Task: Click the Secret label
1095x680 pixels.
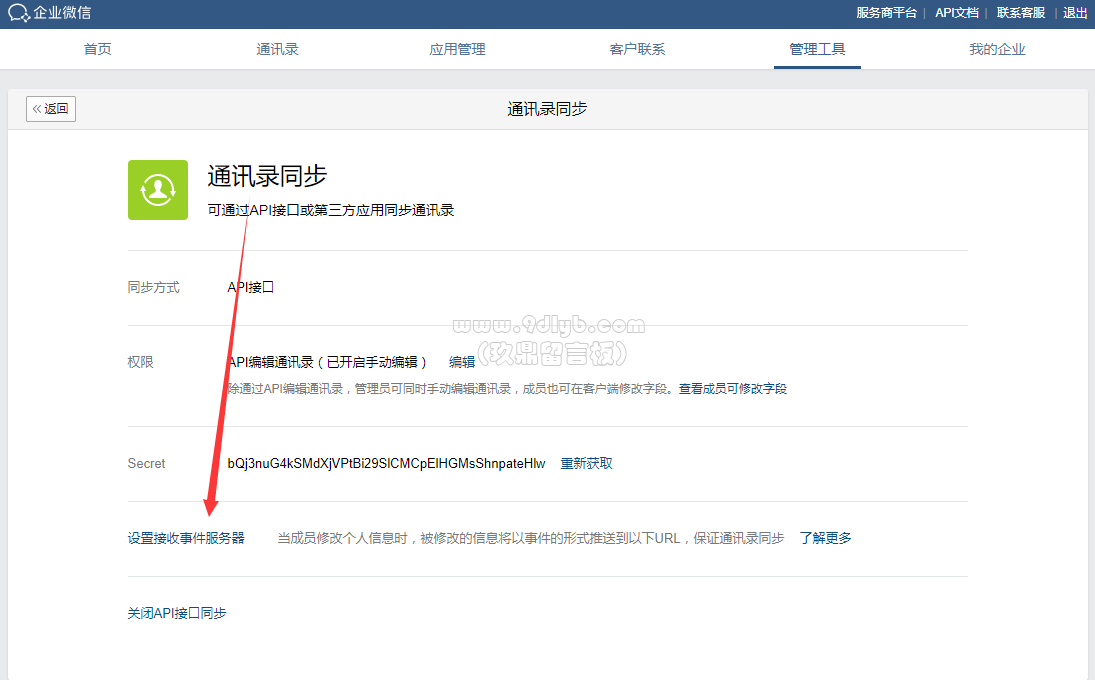Action: 147,464
